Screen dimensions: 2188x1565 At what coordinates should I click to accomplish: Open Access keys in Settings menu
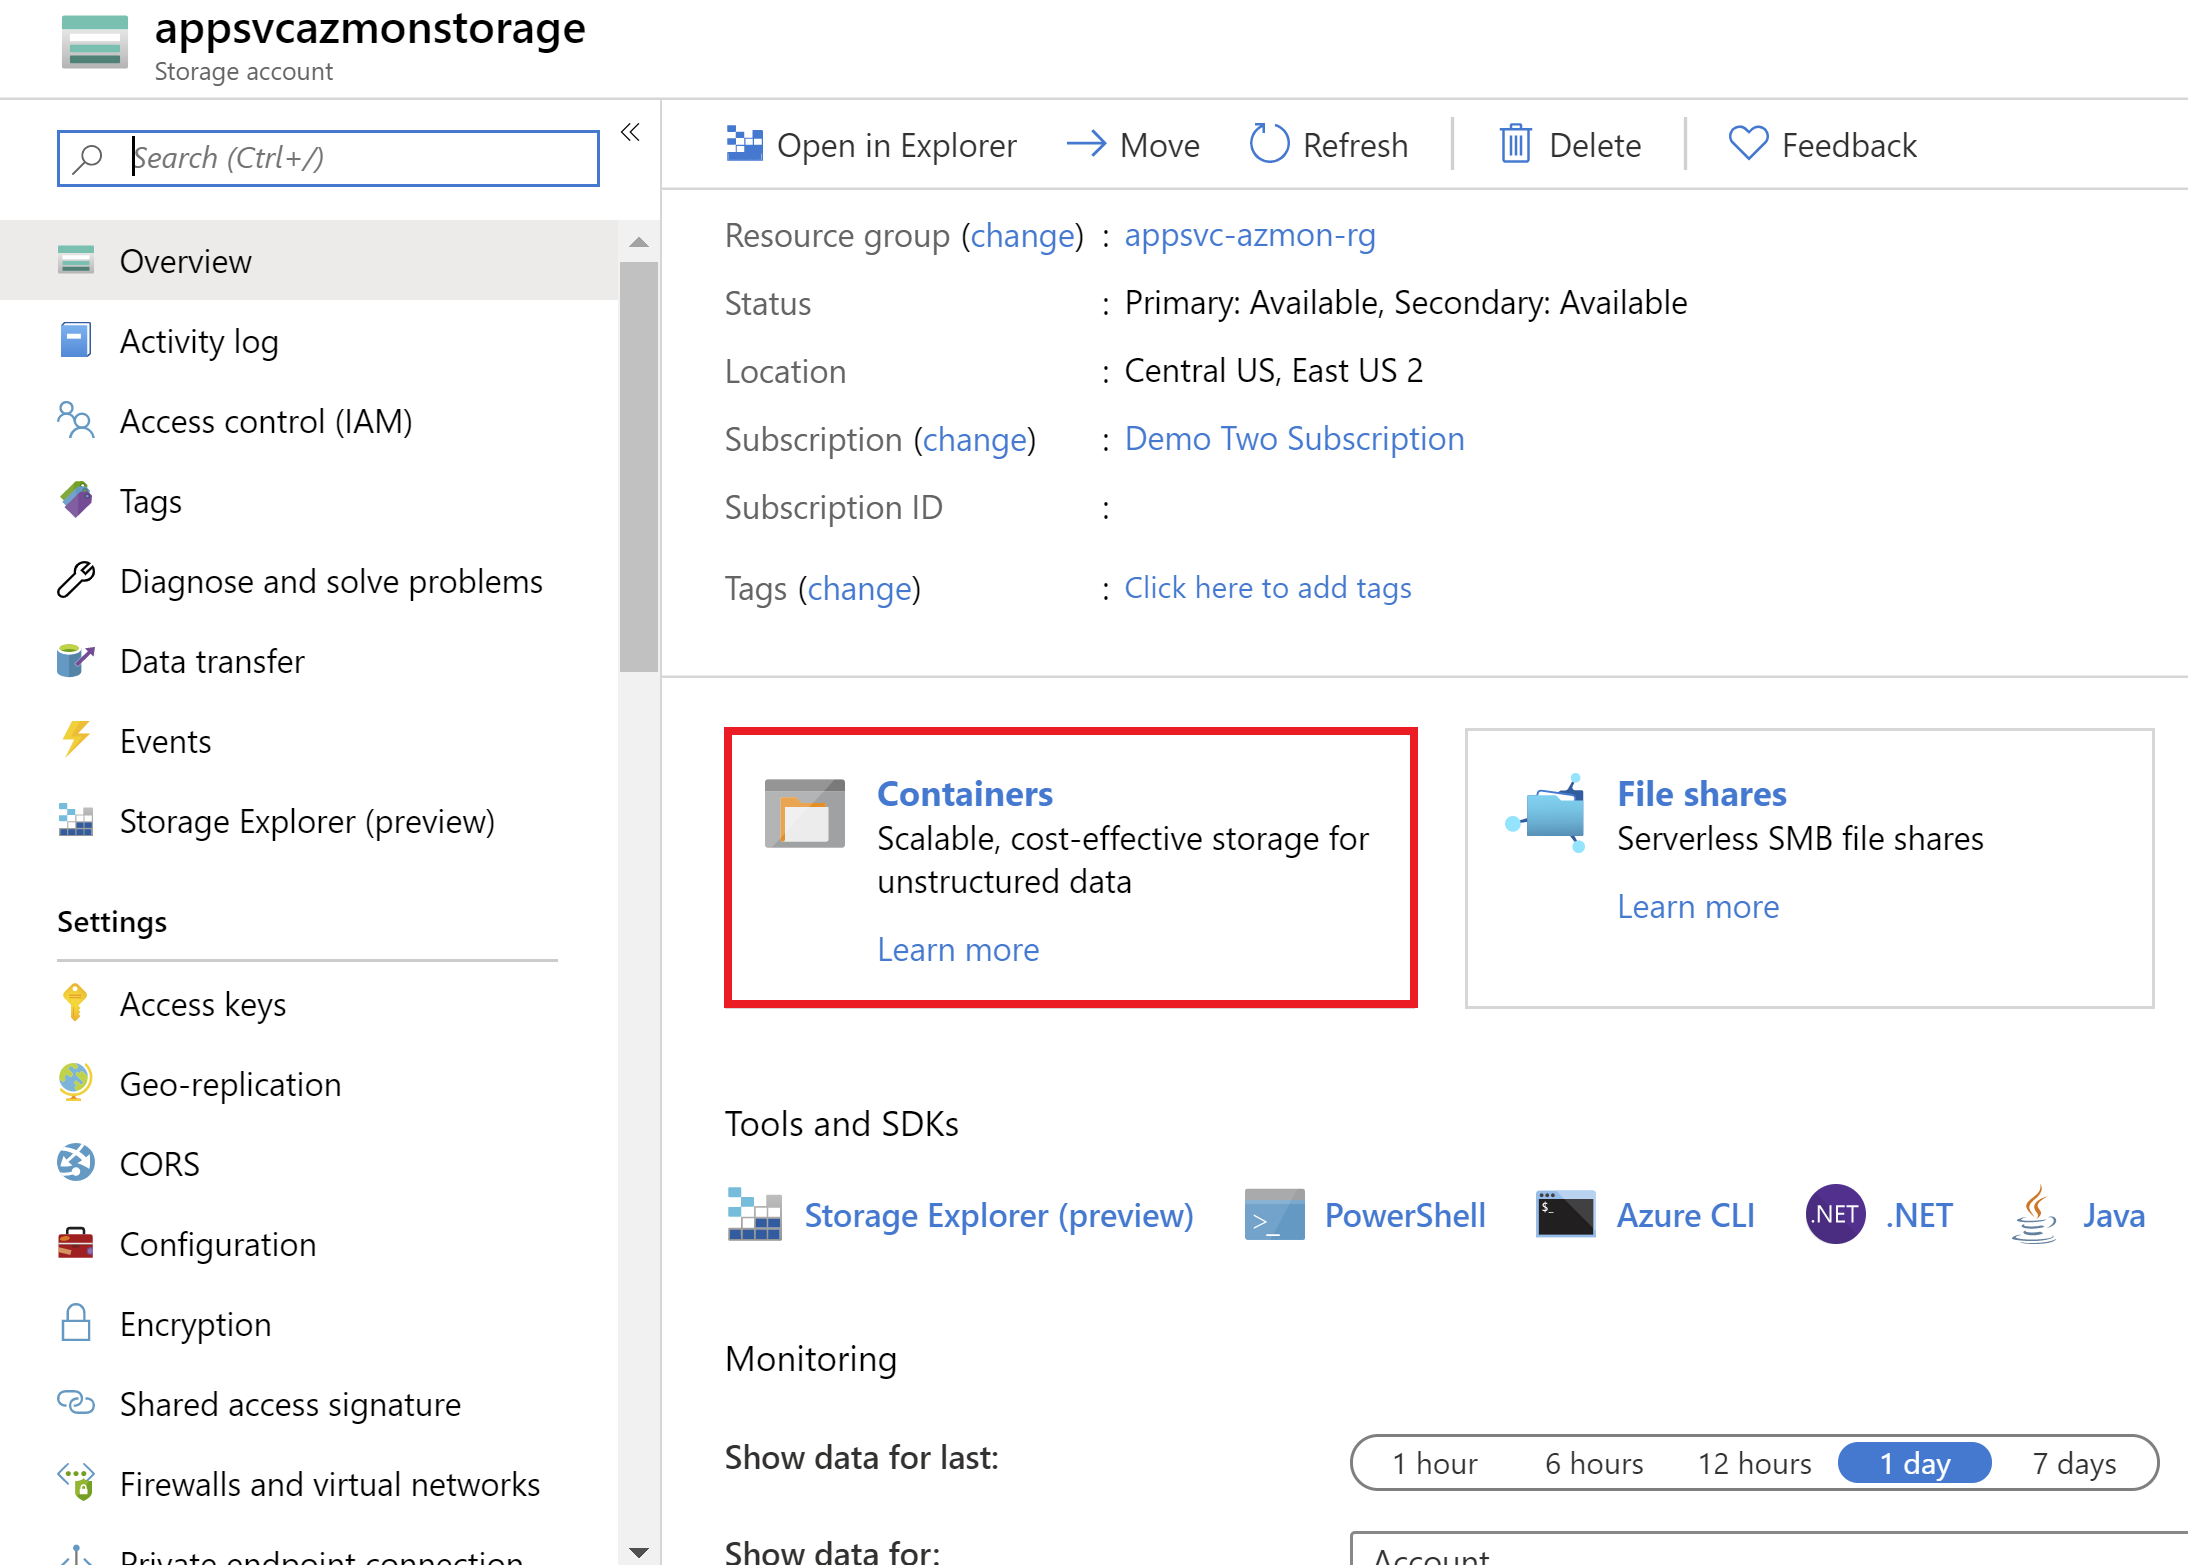pyautogui.click(x=203, y=1004)
